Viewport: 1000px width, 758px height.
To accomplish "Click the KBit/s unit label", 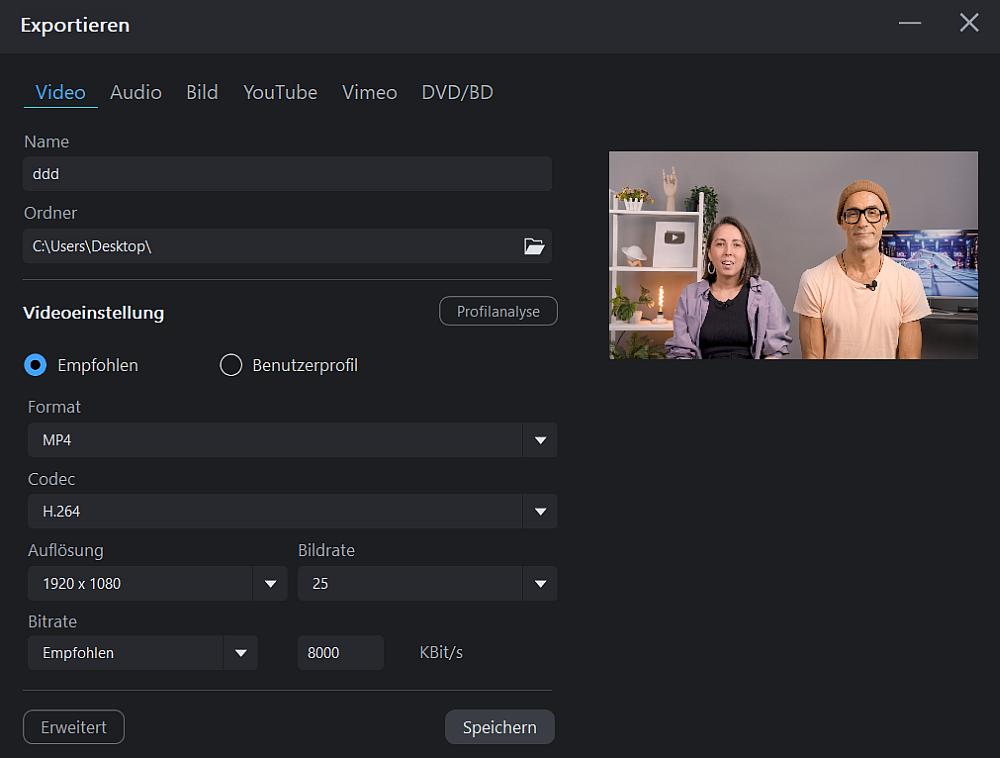I will (x=441, y=653).
